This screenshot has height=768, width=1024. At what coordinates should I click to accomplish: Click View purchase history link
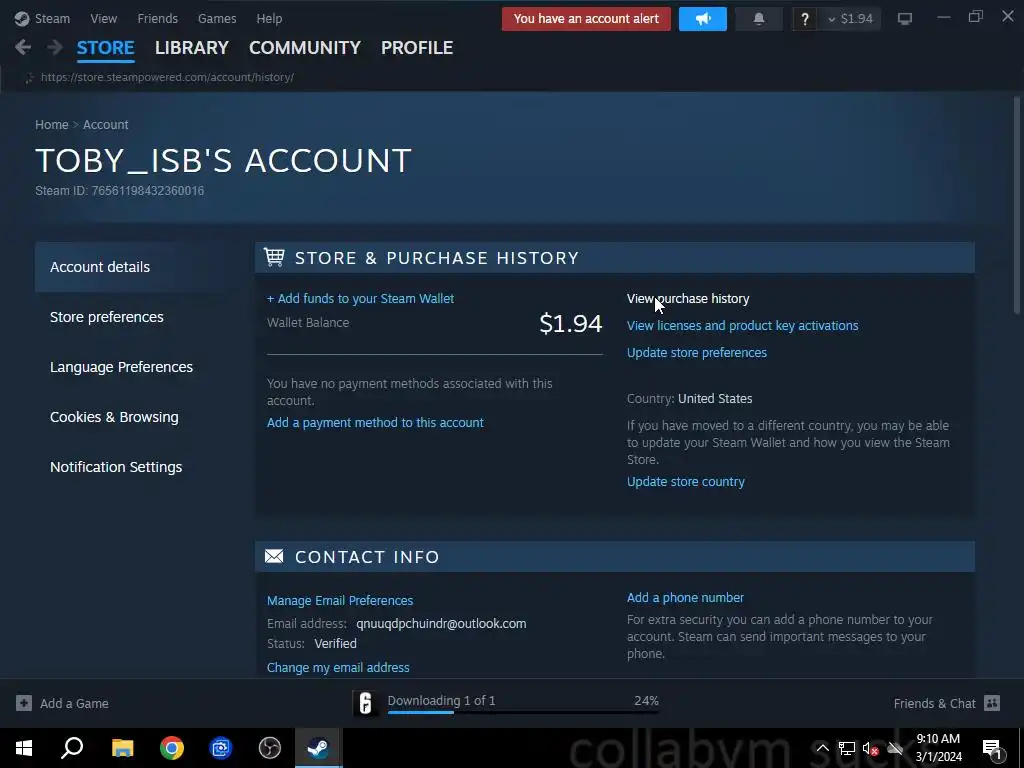coord(688,298)
